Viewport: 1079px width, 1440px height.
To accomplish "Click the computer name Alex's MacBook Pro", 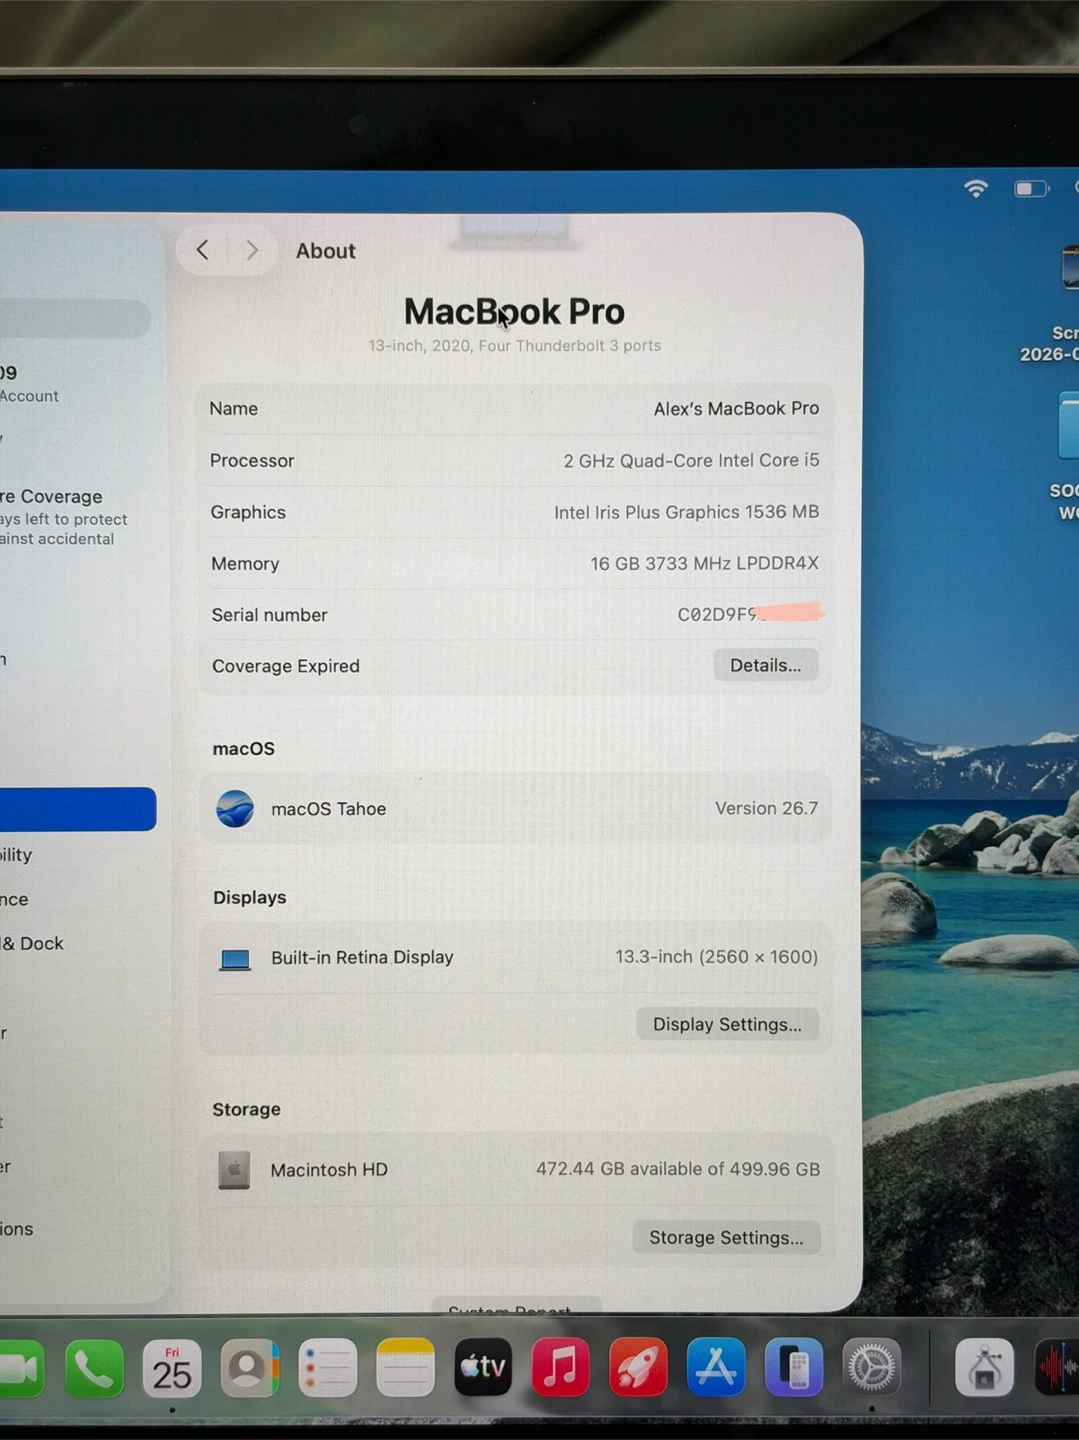I will tap(736, 408).
